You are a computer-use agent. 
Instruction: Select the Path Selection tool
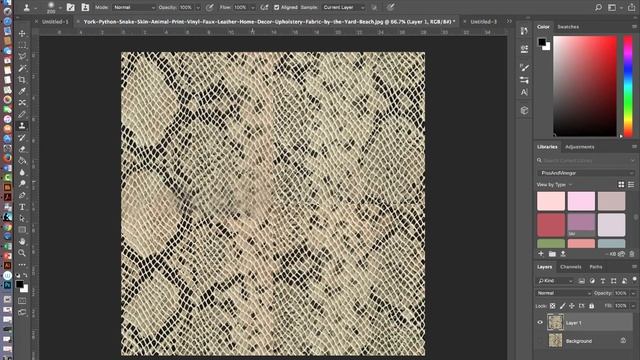tap(22, 218)
